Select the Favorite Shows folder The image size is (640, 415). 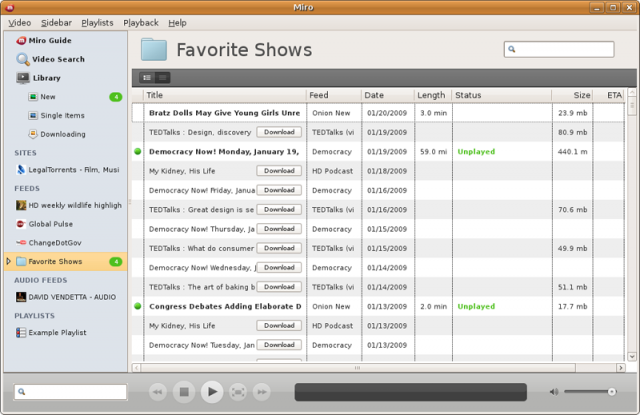(65, 262)
